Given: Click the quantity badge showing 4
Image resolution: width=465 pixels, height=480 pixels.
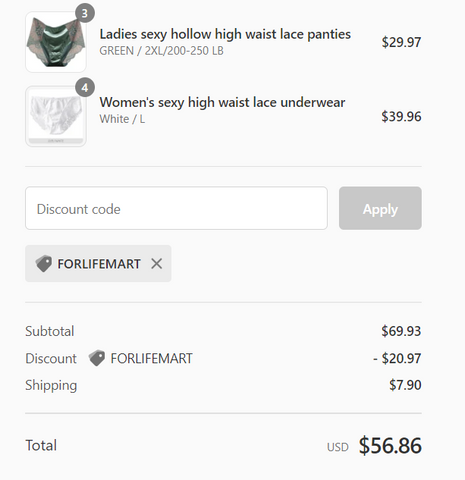Looking at the screenshot, I should click(x=85, y=88).
